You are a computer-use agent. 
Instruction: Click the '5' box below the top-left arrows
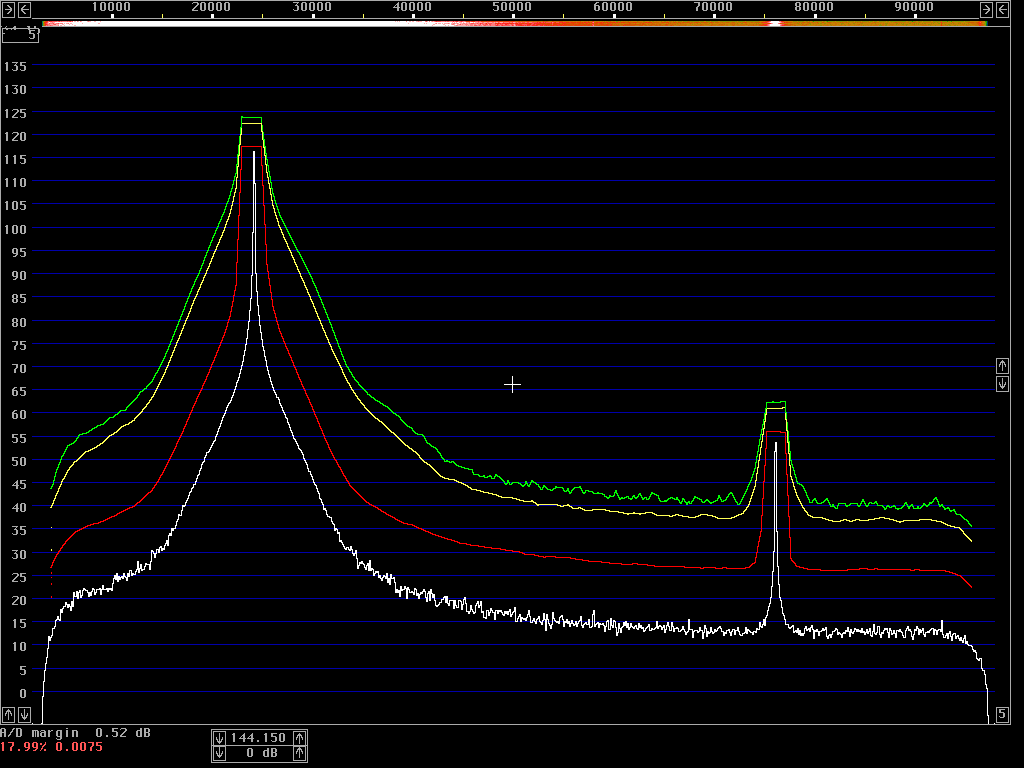click(20, 35)
